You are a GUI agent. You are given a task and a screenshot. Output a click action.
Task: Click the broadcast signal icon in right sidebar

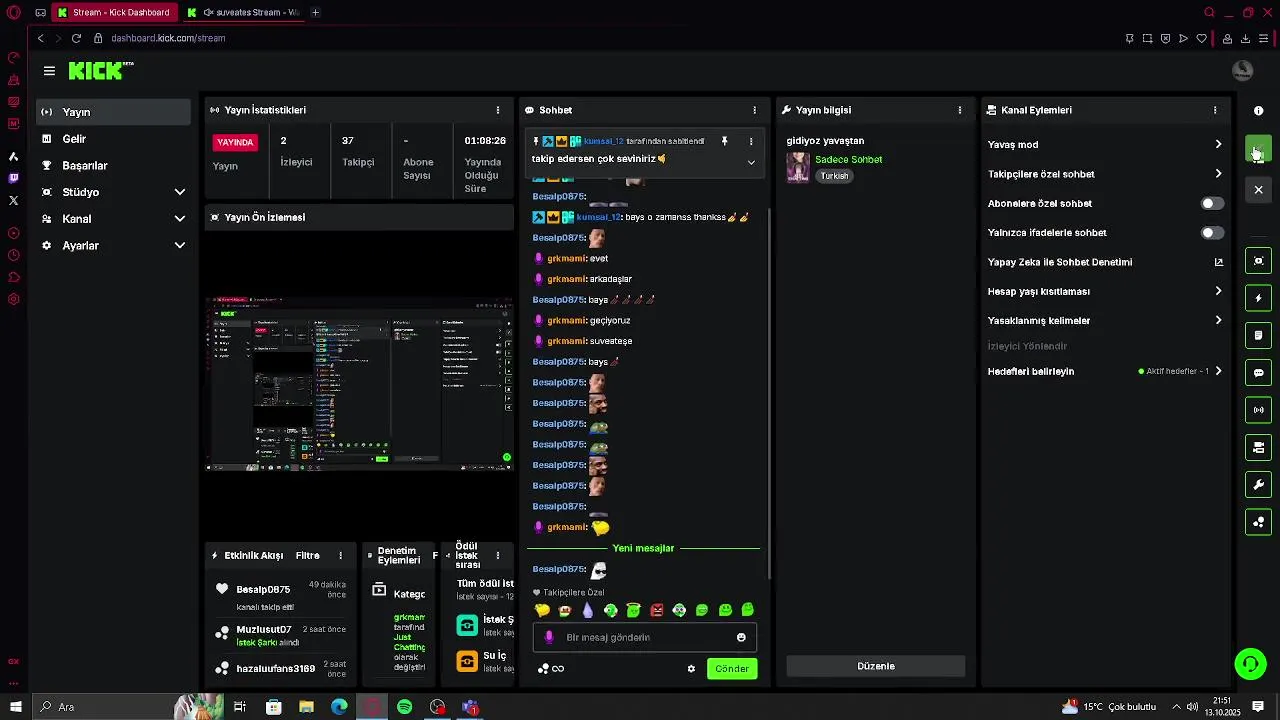point(1259,410)
